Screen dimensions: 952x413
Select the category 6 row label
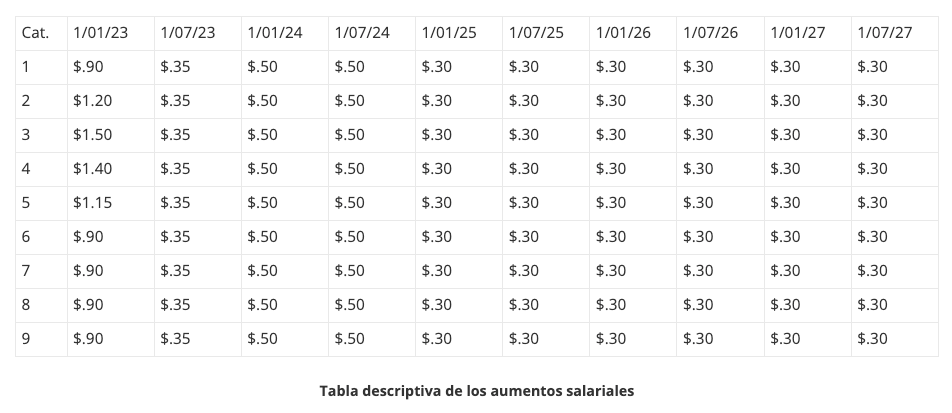tap(41, 237)
